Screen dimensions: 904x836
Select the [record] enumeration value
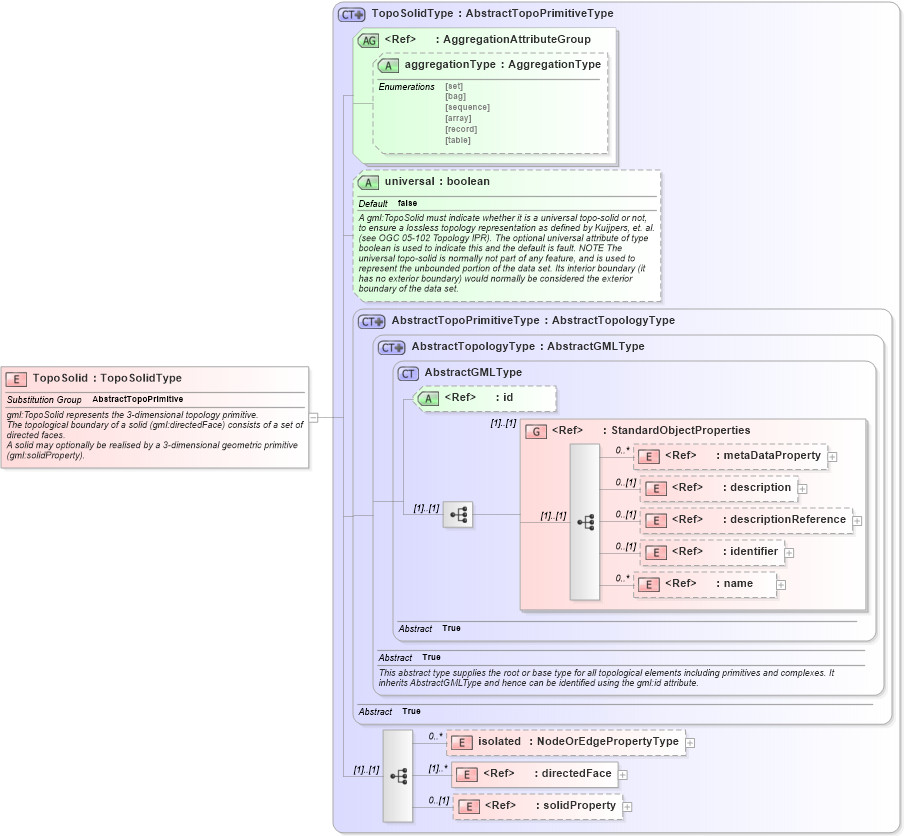[x=461, y=129]
